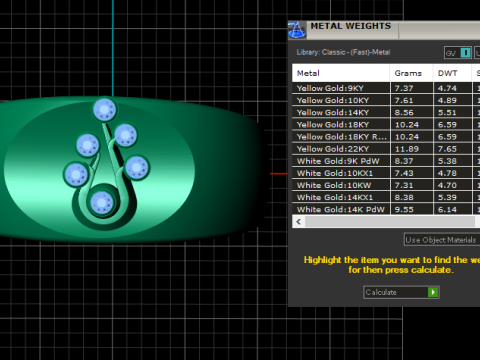This screenshot has width=480, height=360.
Task: Click the horizontal scrollbar track in table
Action: click(390, 222)
